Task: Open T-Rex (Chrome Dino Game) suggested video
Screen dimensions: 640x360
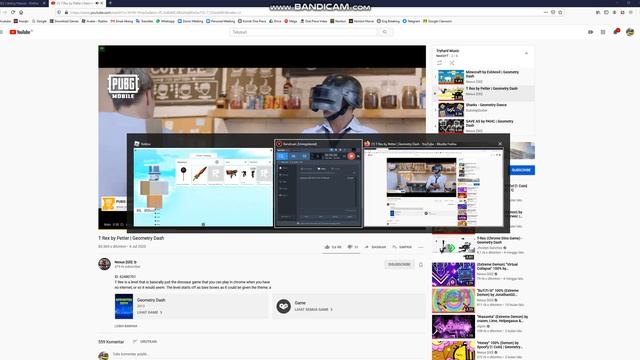Action: point(483,247)
